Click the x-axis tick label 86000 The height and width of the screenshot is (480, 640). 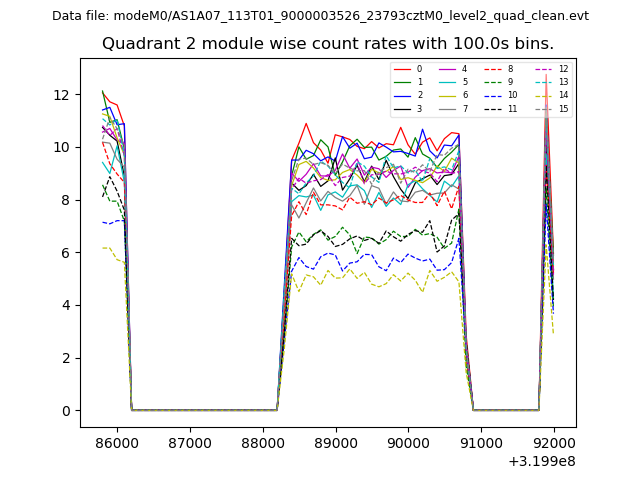(x=117, y=442)
